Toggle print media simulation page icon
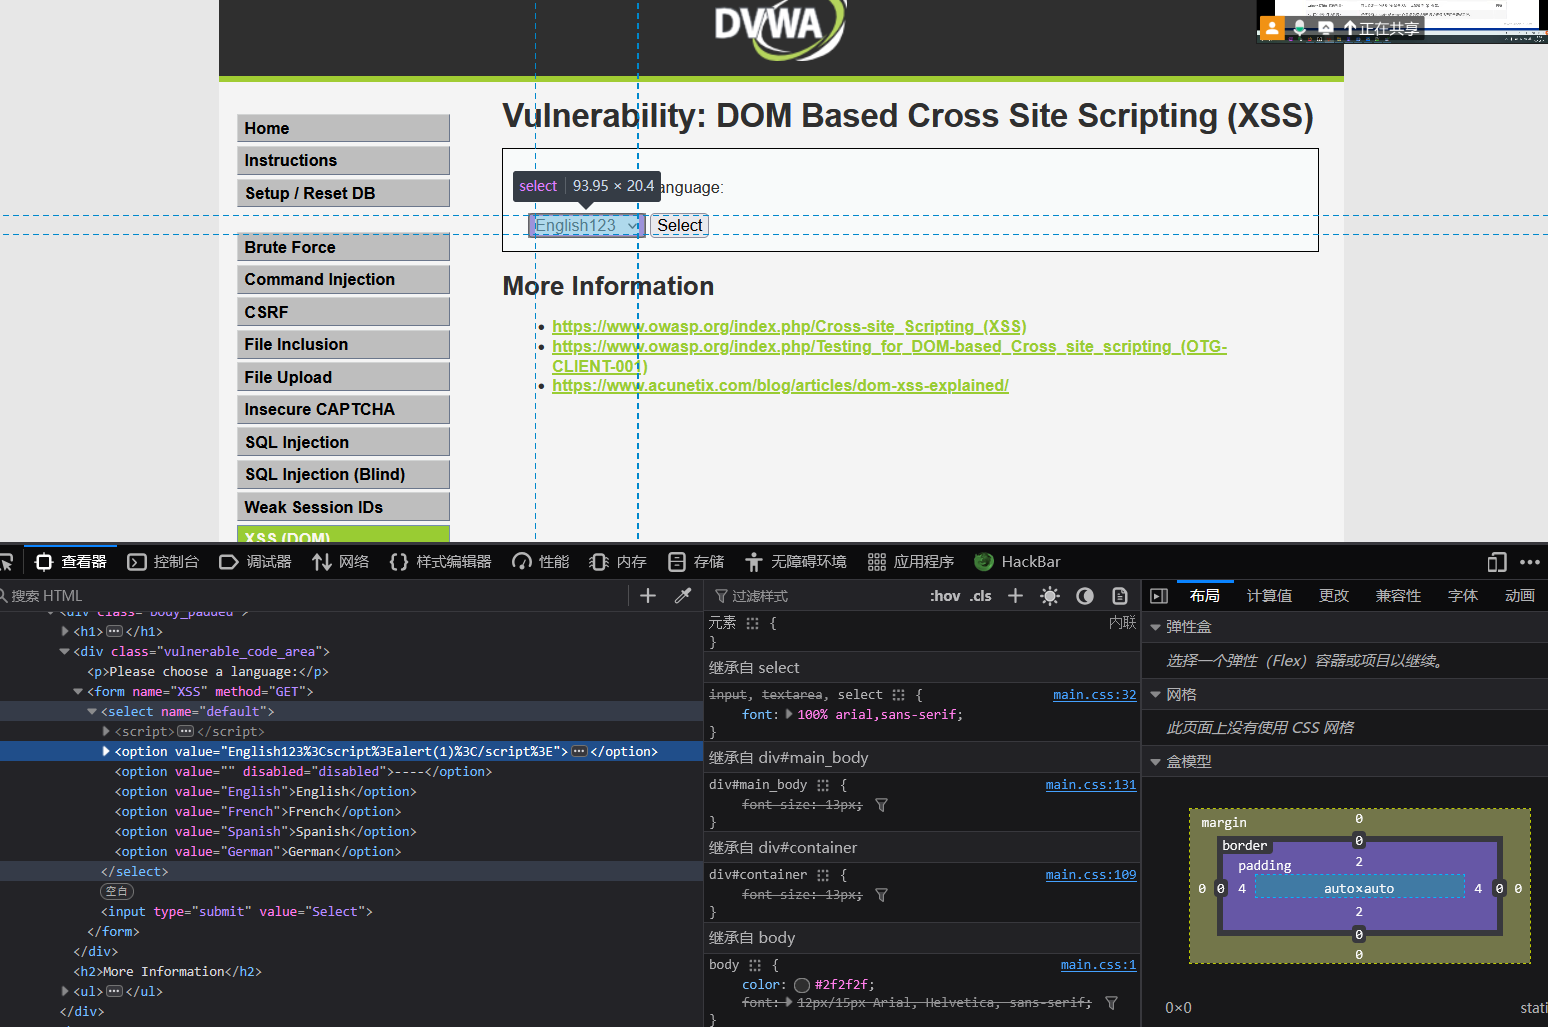Screen dimensions: 1548x1027 1120,596
